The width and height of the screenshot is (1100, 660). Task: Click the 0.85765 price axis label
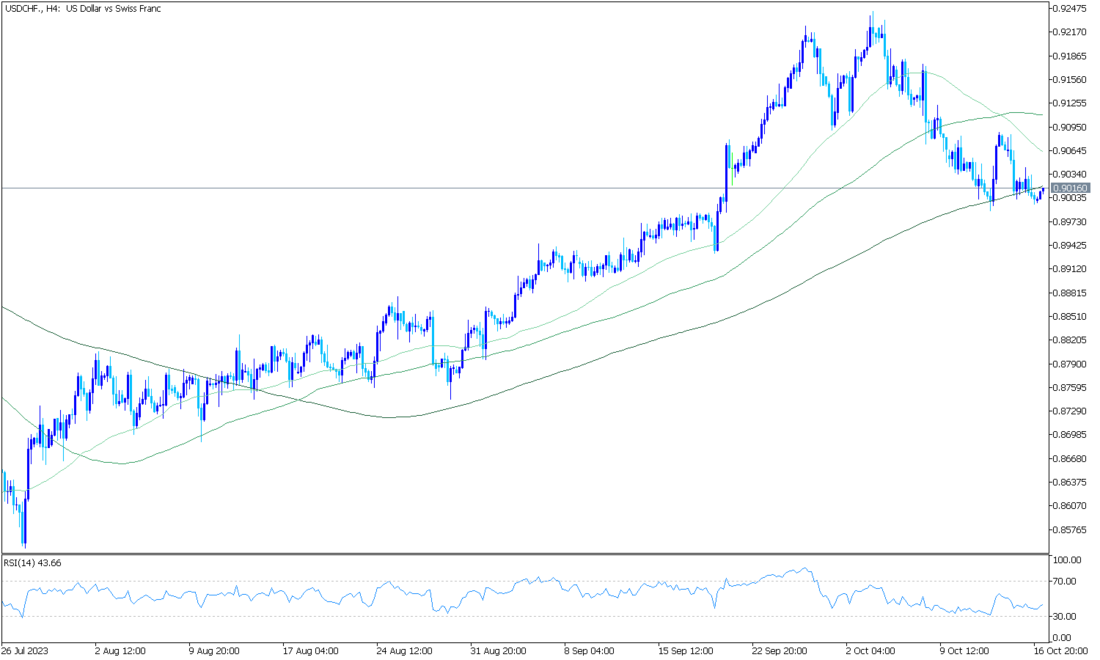1070,530
